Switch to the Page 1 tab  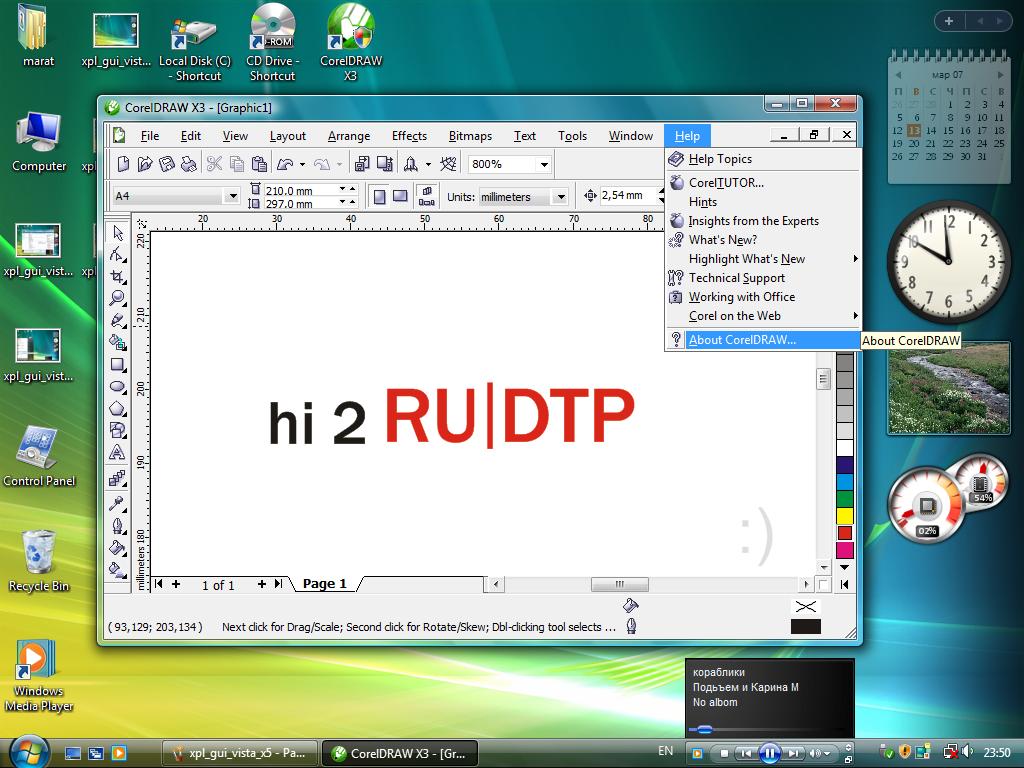(325, 584)
